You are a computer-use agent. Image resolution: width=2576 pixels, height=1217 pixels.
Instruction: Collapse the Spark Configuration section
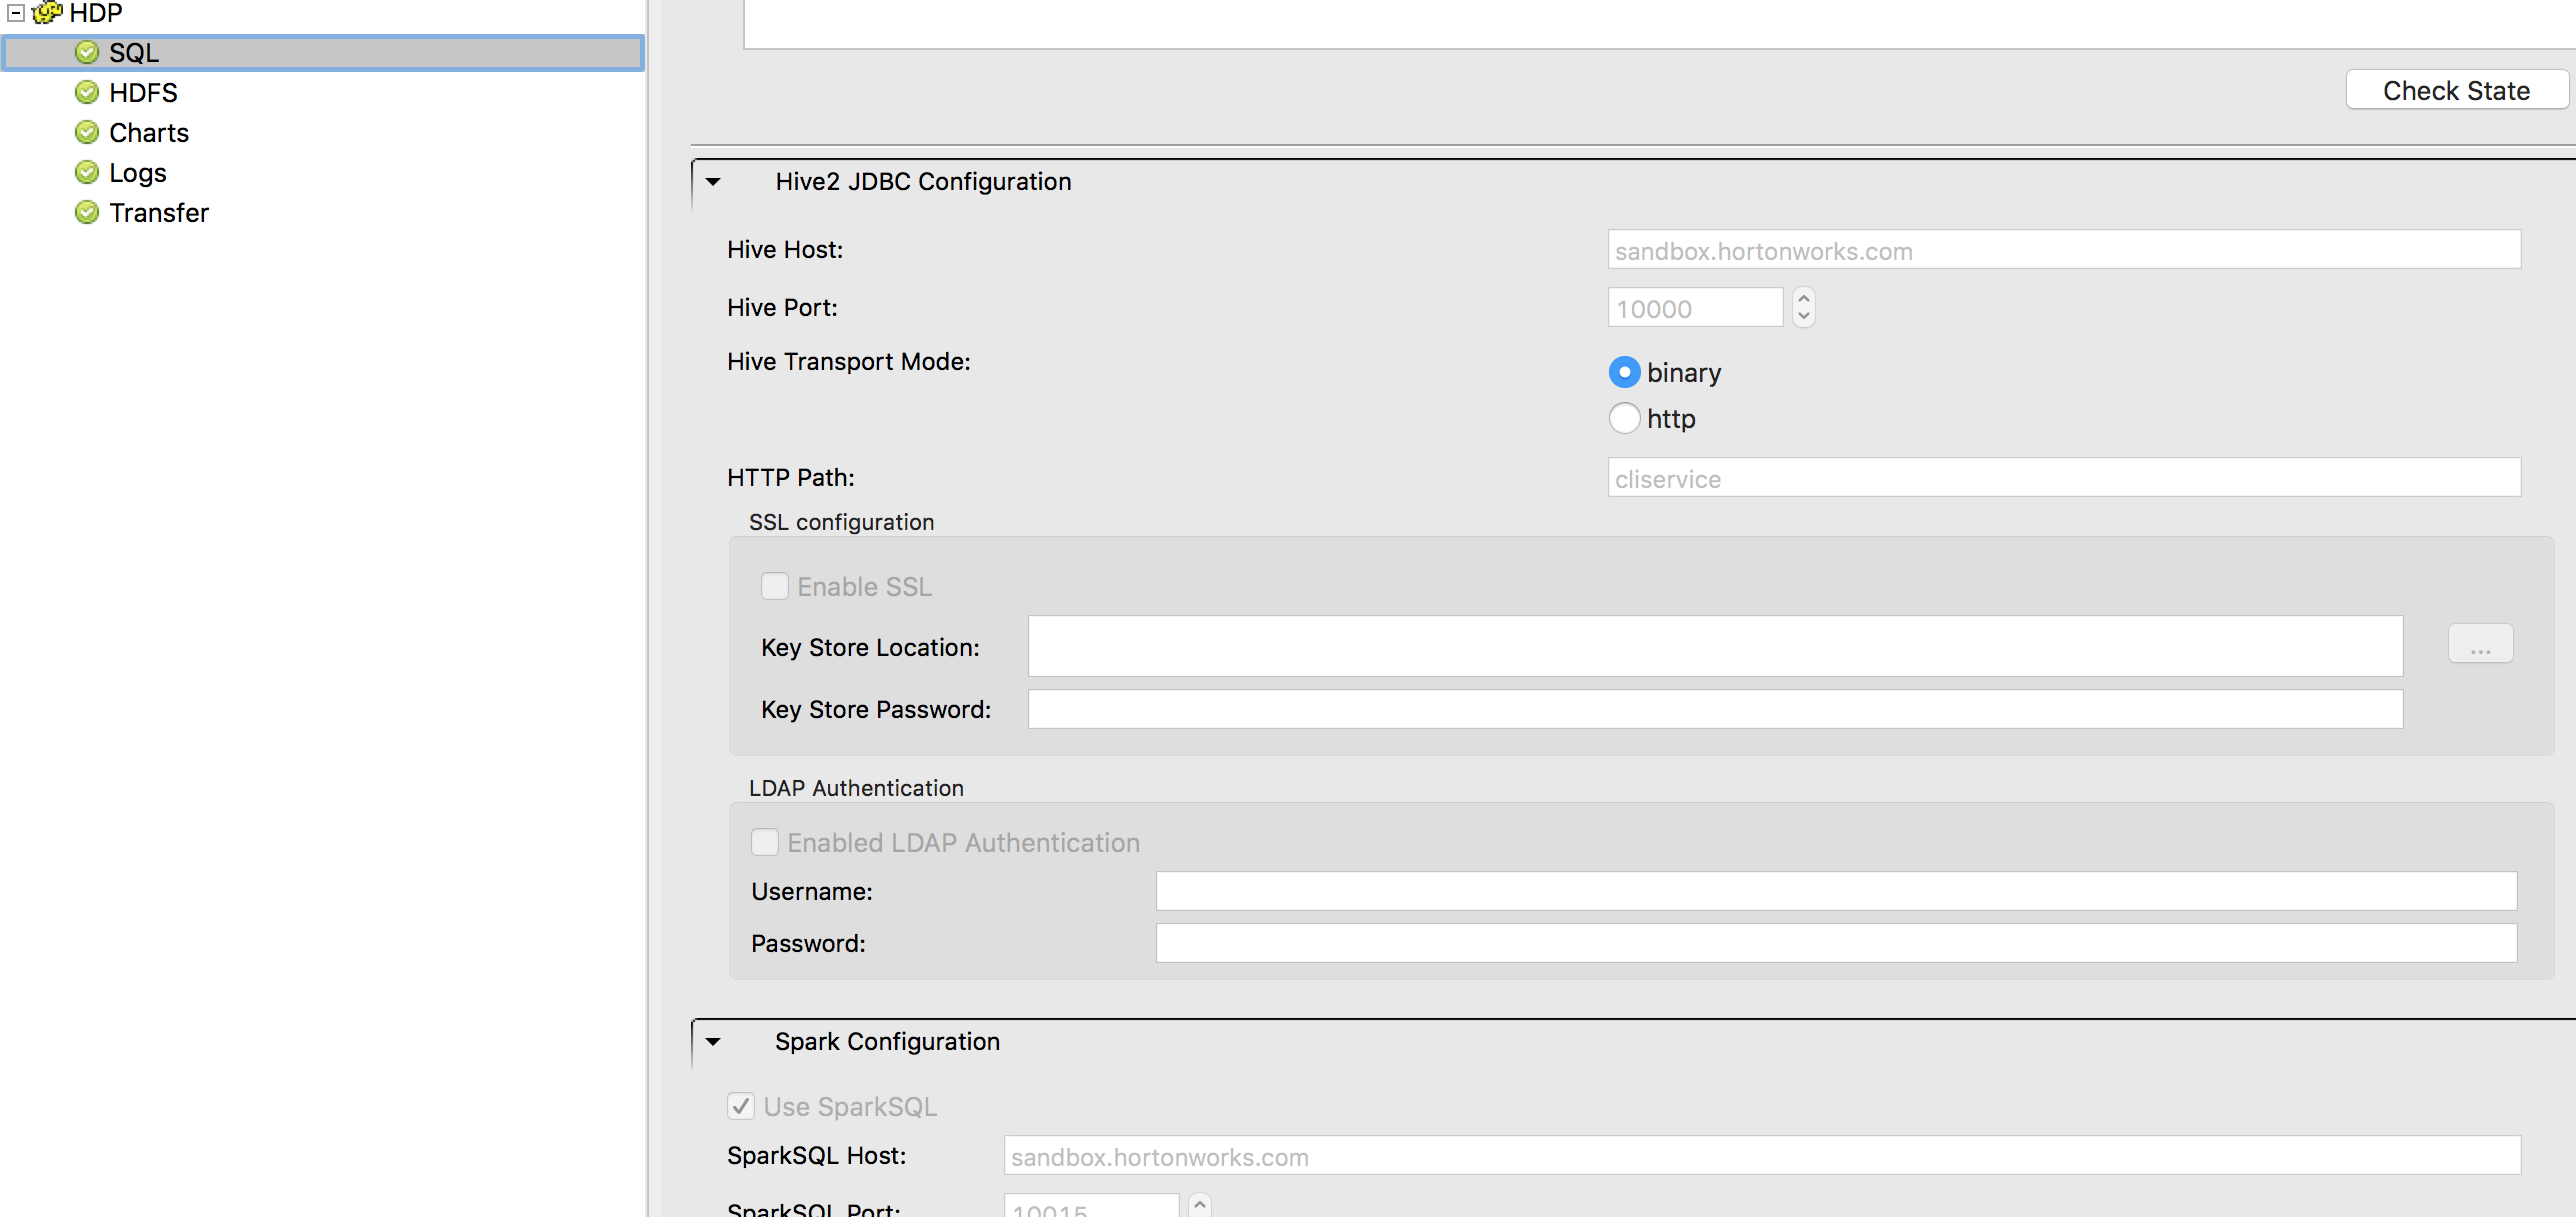pyautogui.click(x=712, y=1042)
